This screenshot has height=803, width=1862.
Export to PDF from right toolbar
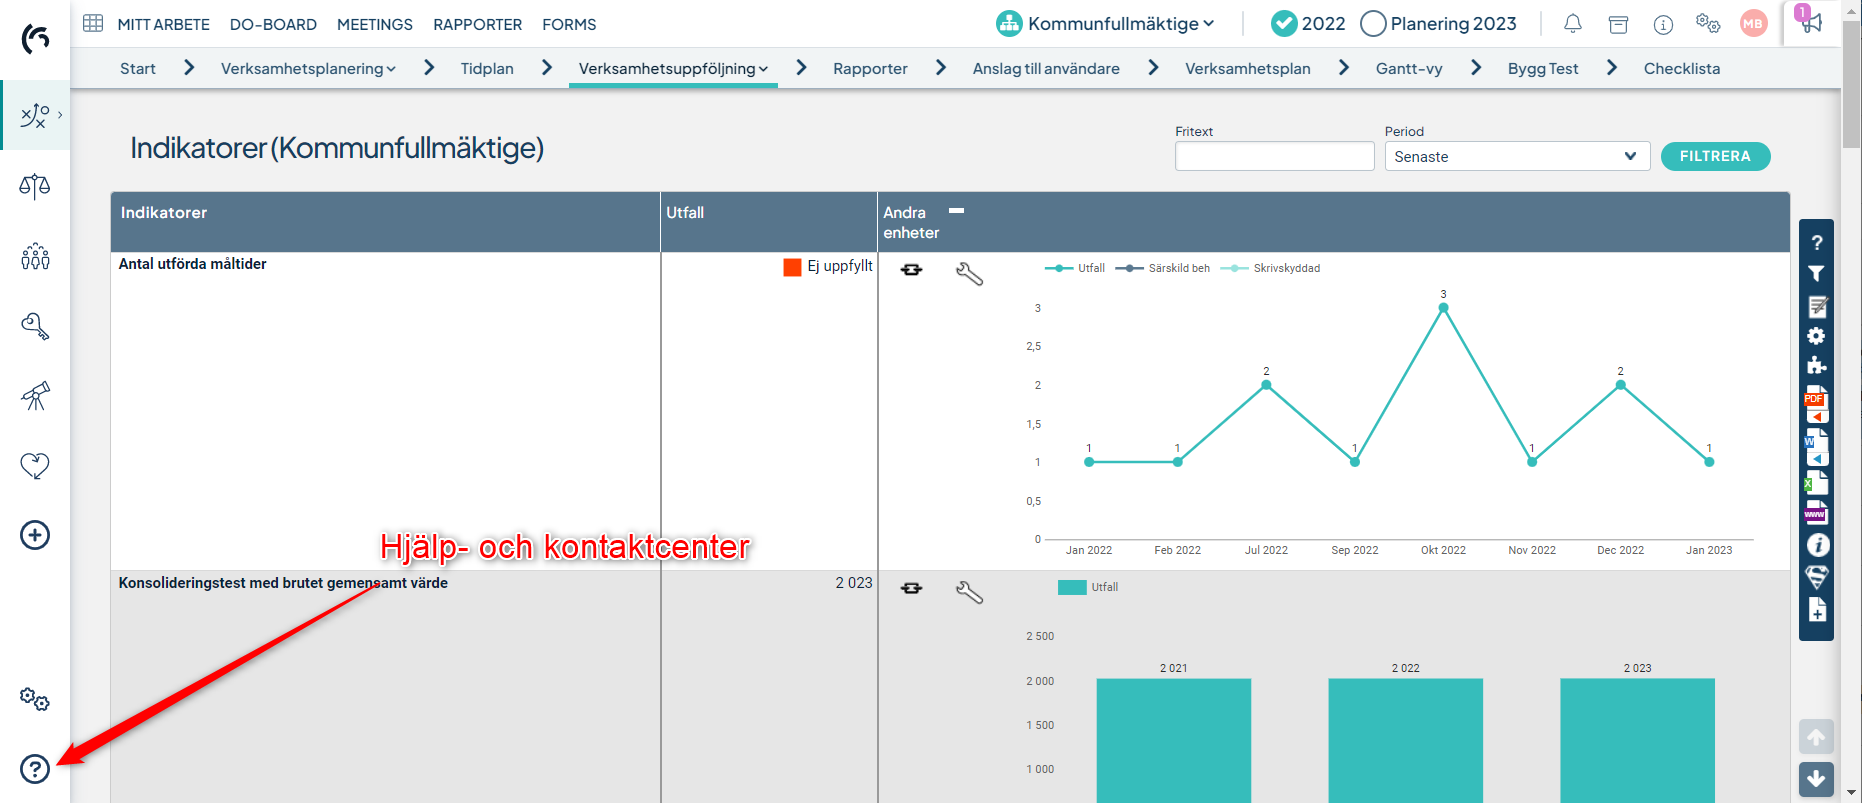[1816, 405]
